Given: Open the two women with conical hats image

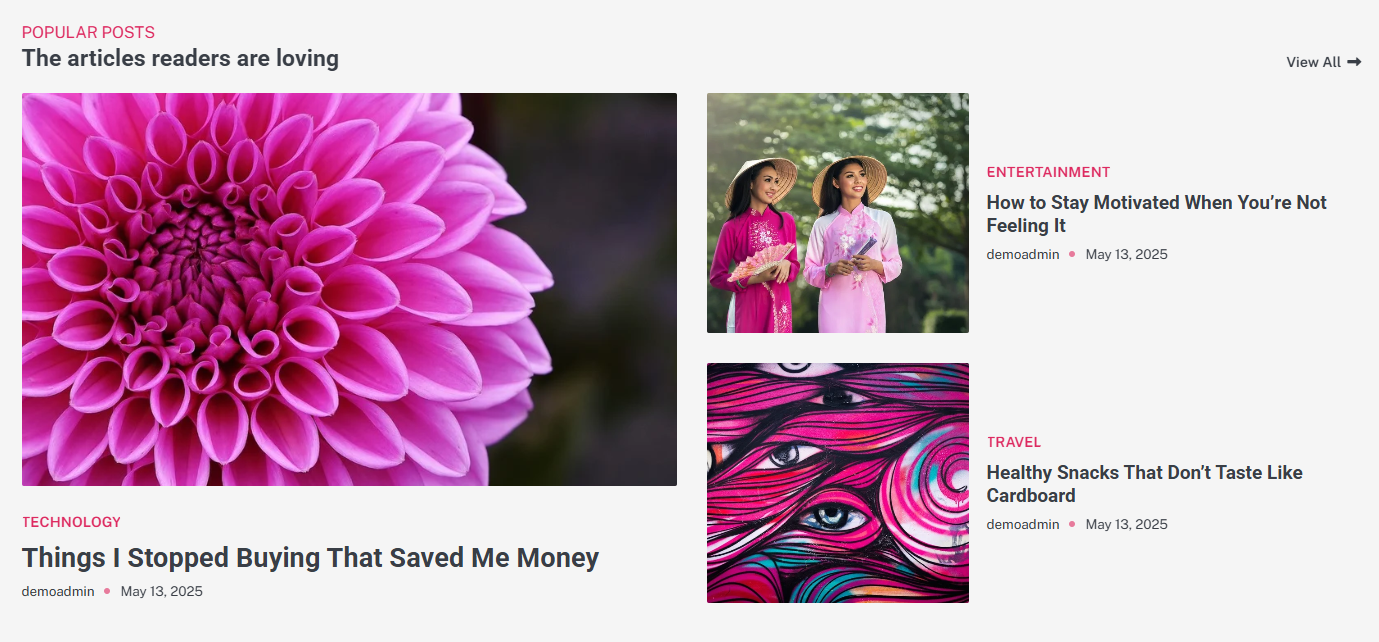Looking at the screenshot, I should [x=838, y=213].
